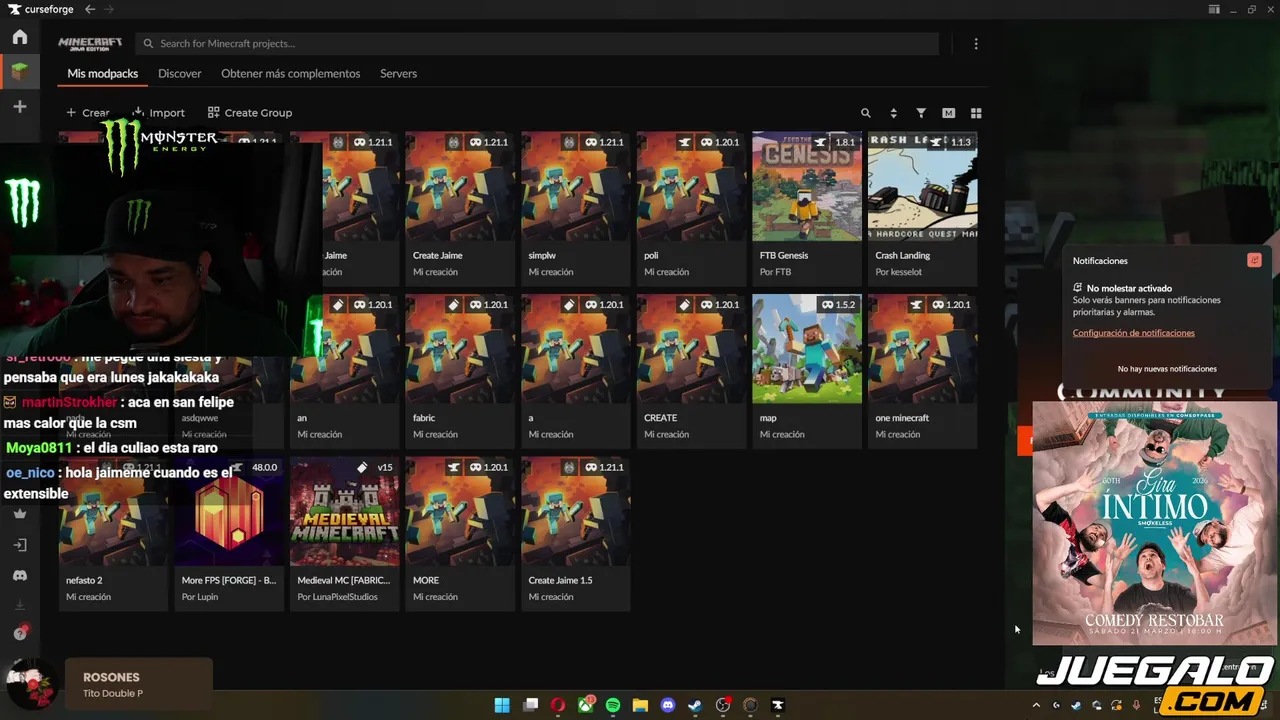Open Xbox app from taskbar
Screen dimensions: 1280x720
click(586, 705)
